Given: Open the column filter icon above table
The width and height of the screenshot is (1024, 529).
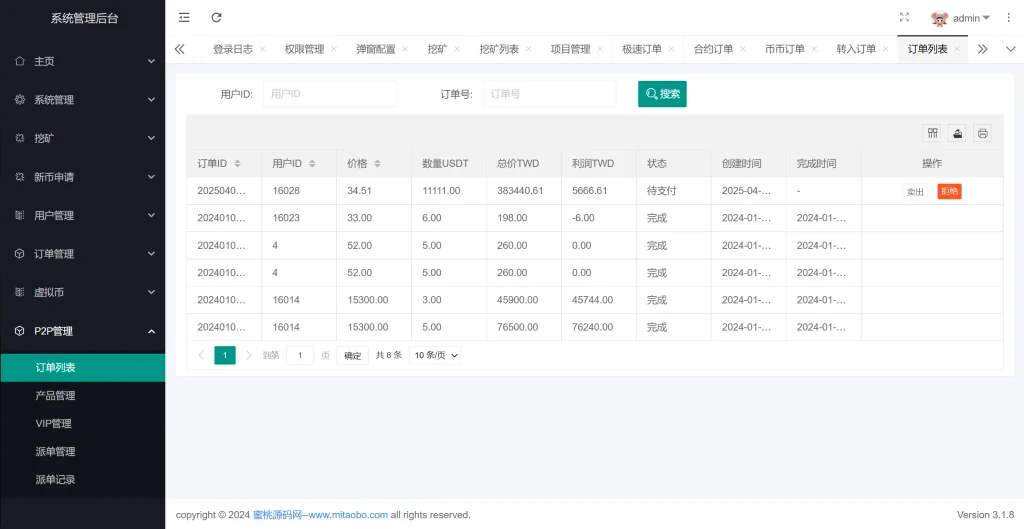Looking at the screenshot, I should pos(932,133).
